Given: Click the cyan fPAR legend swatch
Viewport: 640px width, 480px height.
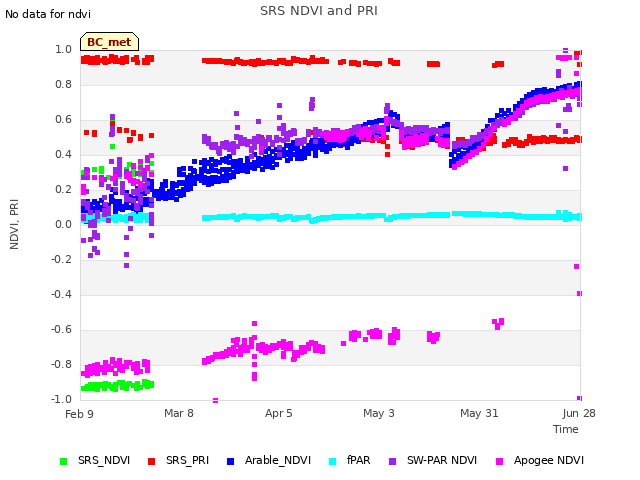Looking at the screenshot, I should (333, 462).
